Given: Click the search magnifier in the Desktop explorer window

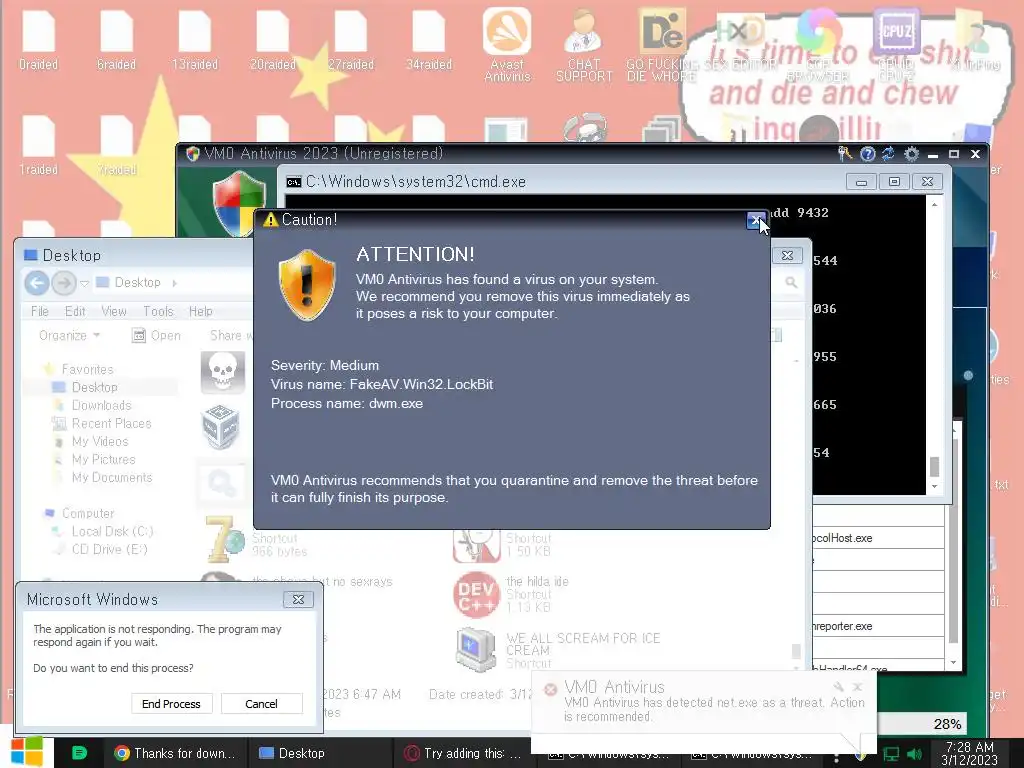Looking at the screenshot, I should 791,282.
